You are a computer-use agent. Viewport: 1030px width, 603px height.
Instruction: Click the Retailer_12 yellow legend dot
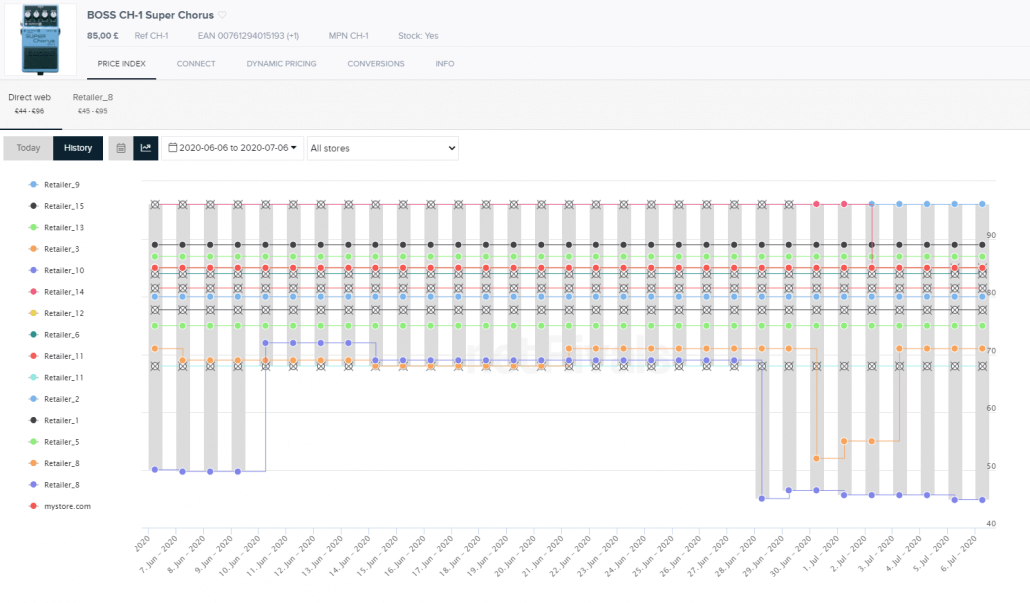34,313
